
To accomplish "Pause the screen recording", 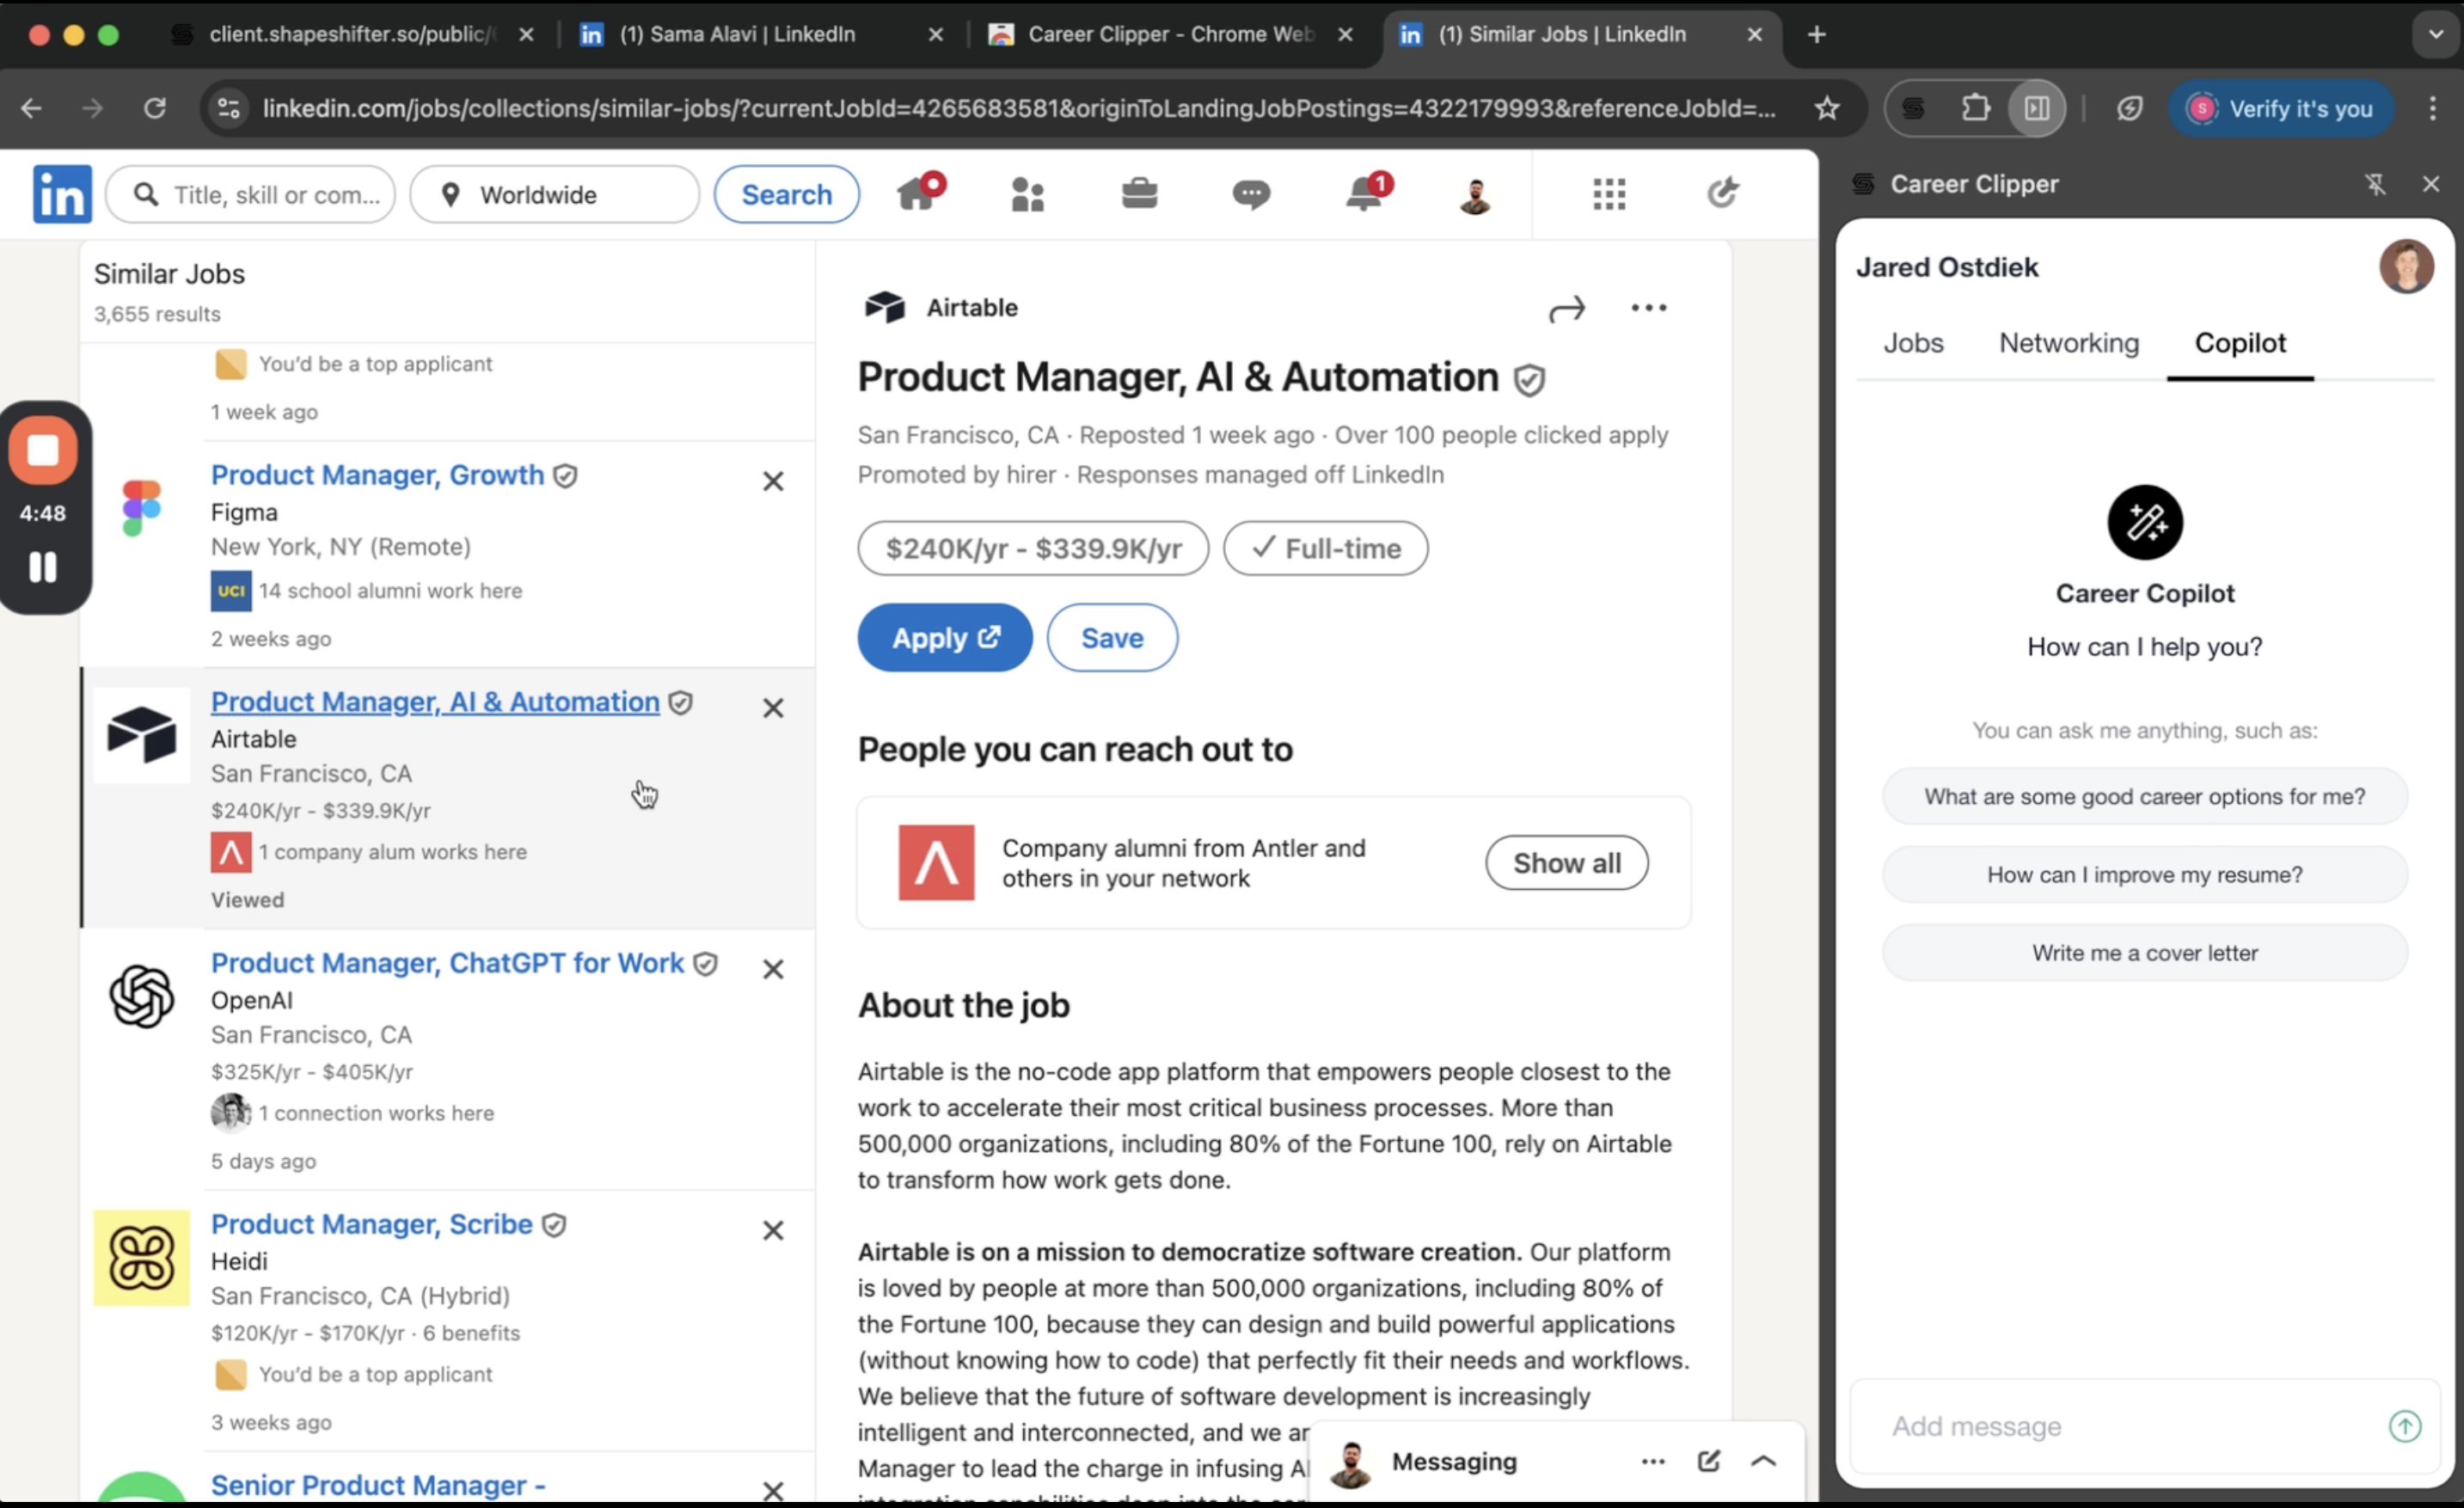I will (43, 567).
